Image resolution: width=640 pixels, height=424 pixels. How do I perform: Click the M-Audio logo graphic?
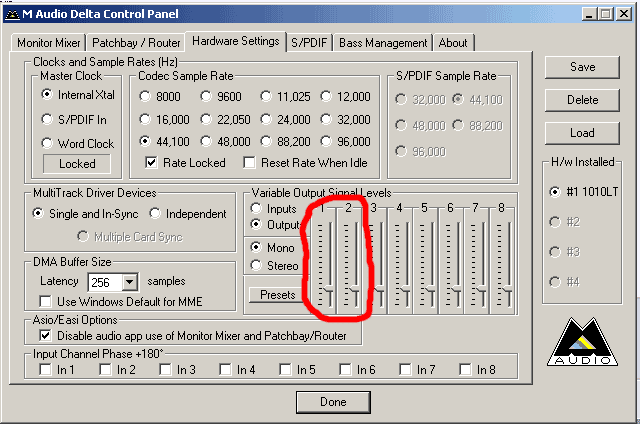click(x=582, y=342)
